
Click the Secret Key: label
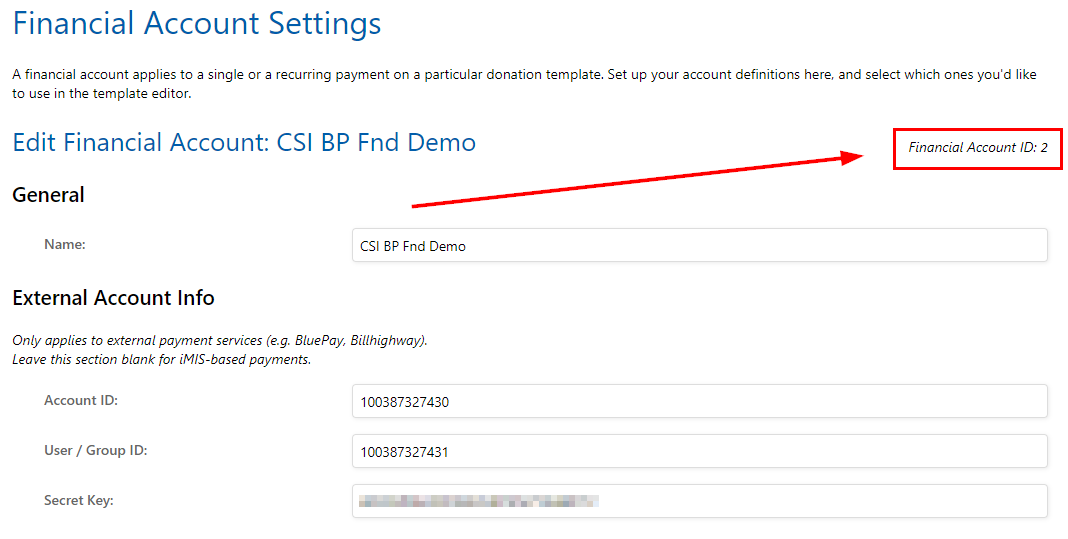78,500
